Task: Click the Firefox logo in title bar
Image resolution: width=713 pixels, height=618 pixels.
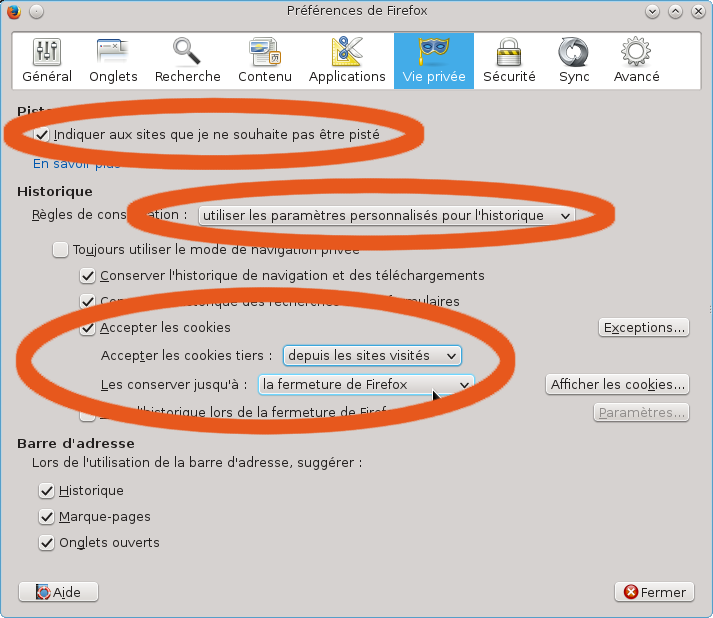Action: [x=14, y=11]
